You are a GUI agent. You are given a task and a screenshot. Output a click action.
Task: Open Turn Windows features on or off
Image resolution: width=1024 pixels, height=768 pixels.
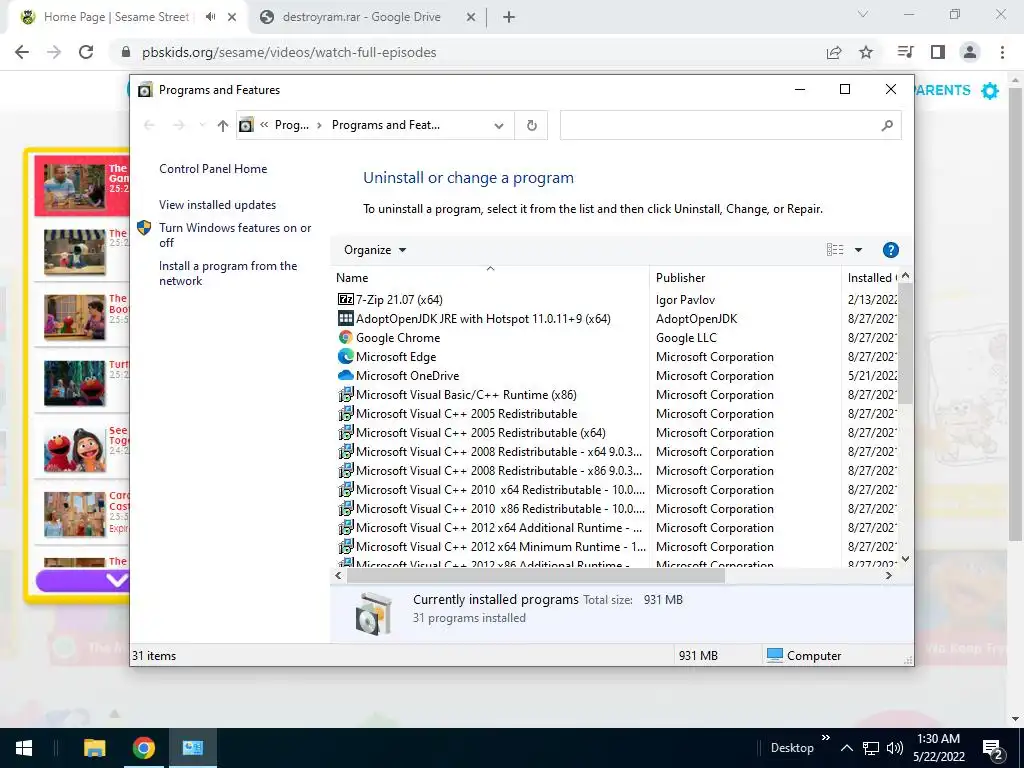pyautogui.click(x=235, y=235)
